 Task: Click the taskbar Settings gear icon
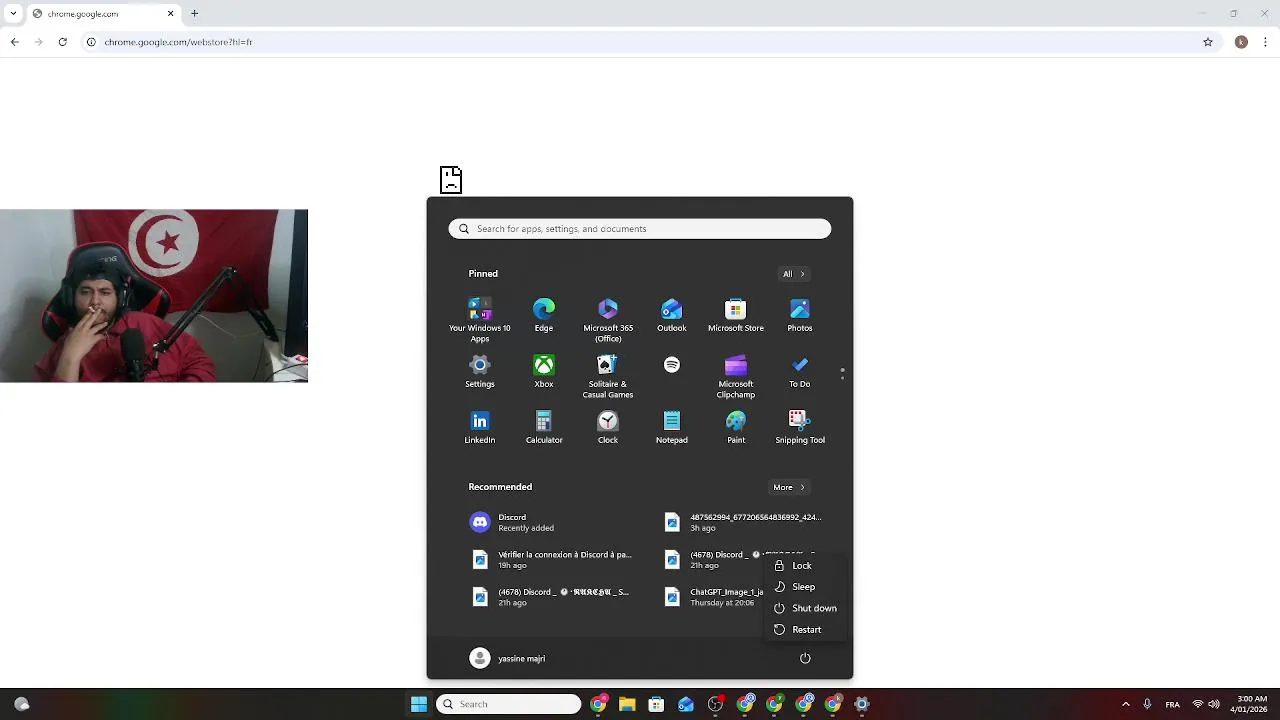(862, 704)
